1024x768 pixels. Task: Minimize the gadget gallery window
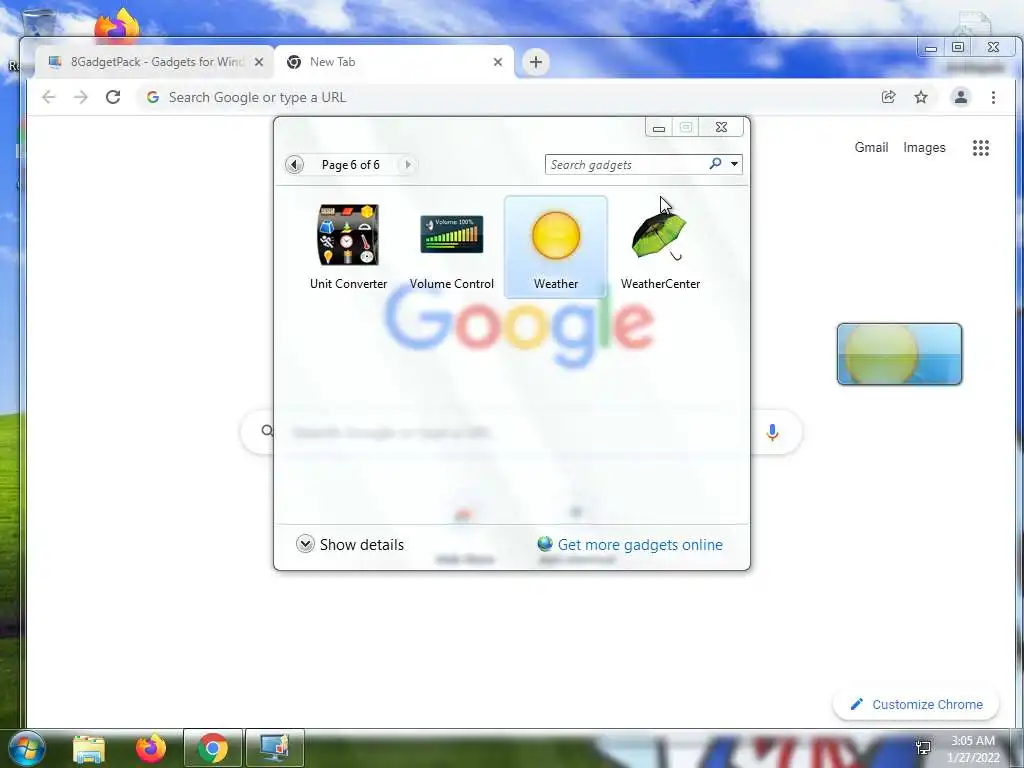[659, 127]
